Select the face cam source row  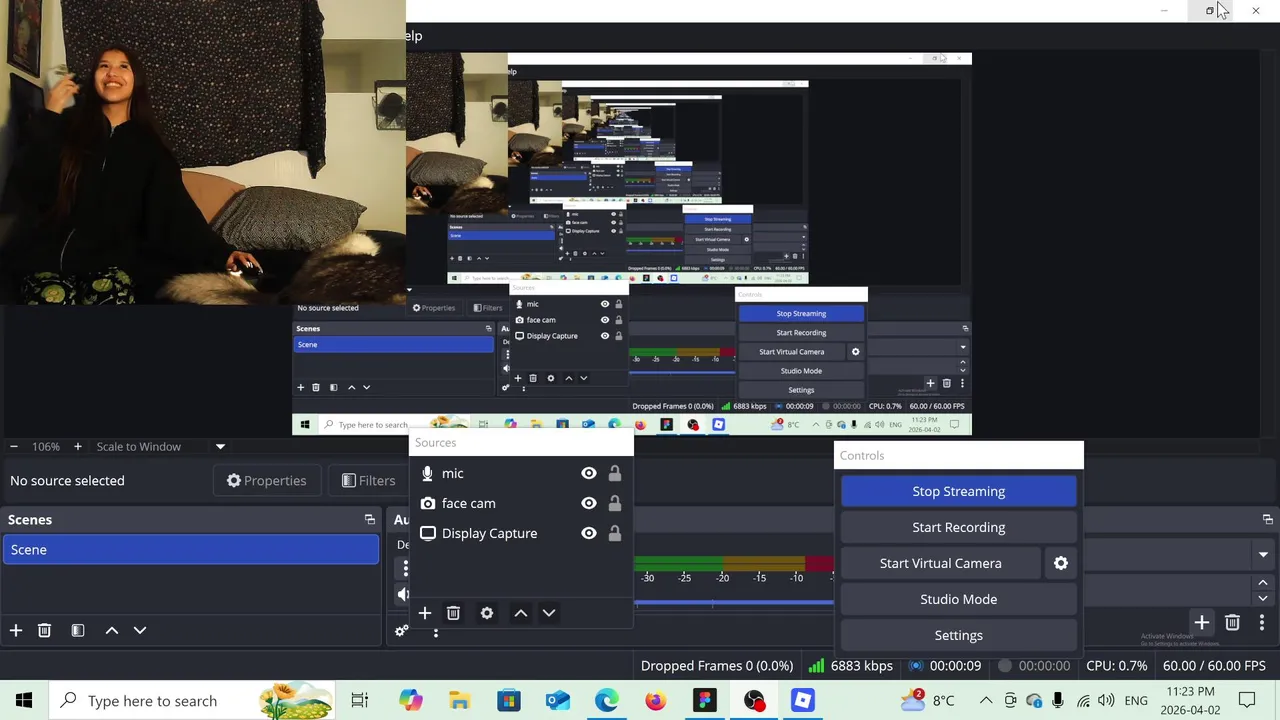[521, 503]
